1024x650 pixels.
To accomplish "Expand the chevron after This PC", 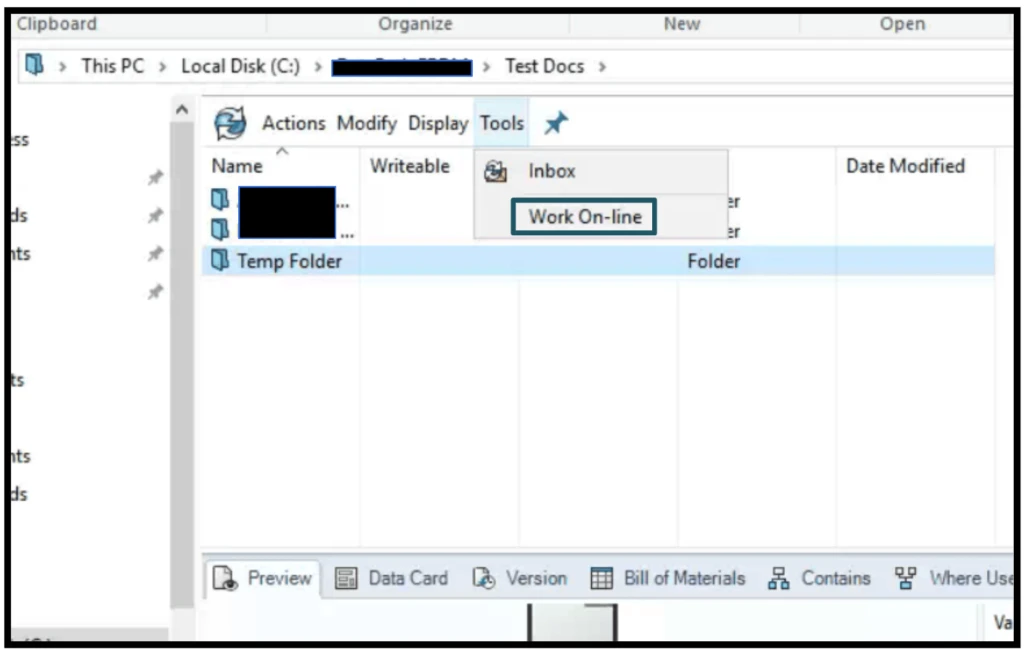I will pos(163,66).
